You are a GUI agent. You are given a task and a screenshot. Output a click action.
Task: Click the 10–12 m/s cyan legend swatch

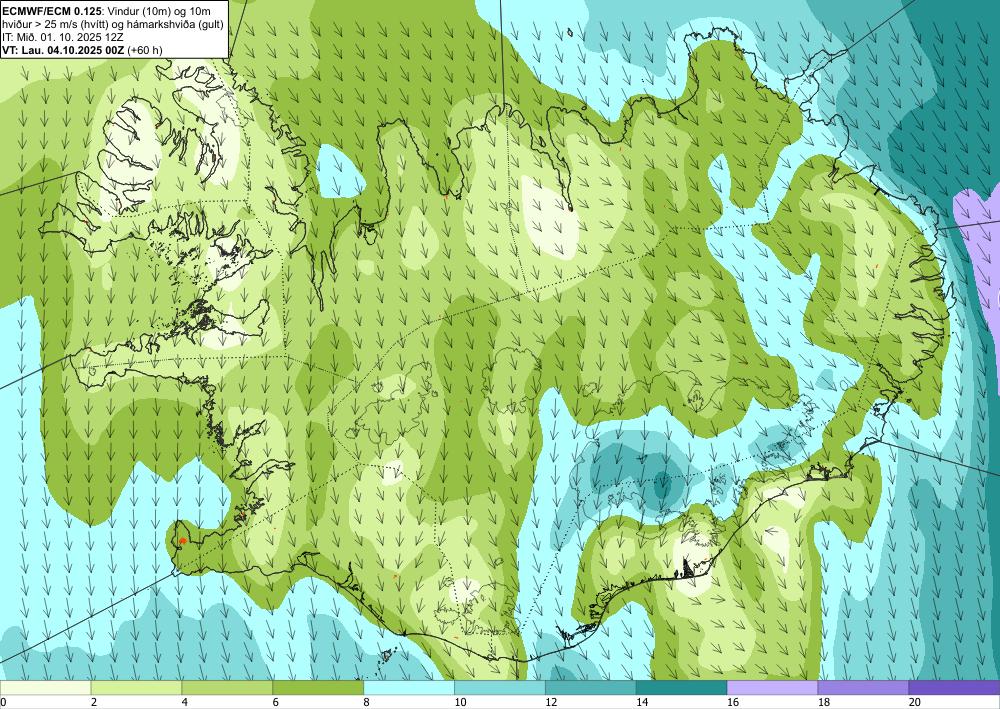(500, 688)
